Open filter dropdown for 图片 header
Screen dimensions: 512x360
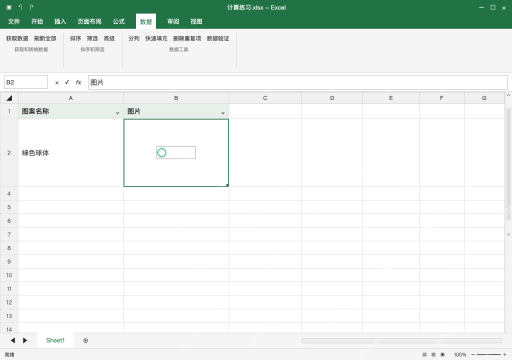pyautogui.click(x=223, y=113)
